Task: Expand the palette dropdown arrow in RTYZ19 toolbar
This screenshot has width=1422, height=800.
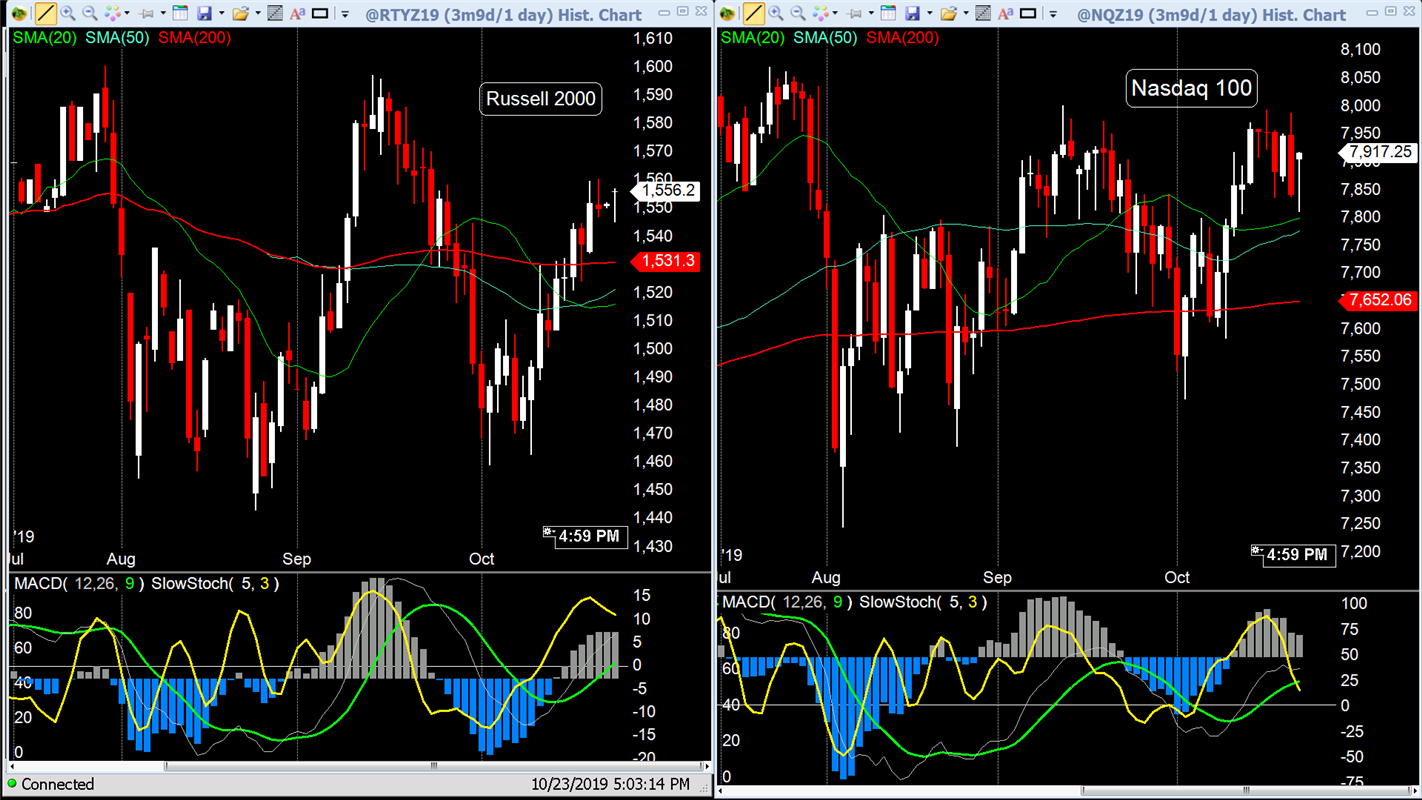Action: [127, 13]
